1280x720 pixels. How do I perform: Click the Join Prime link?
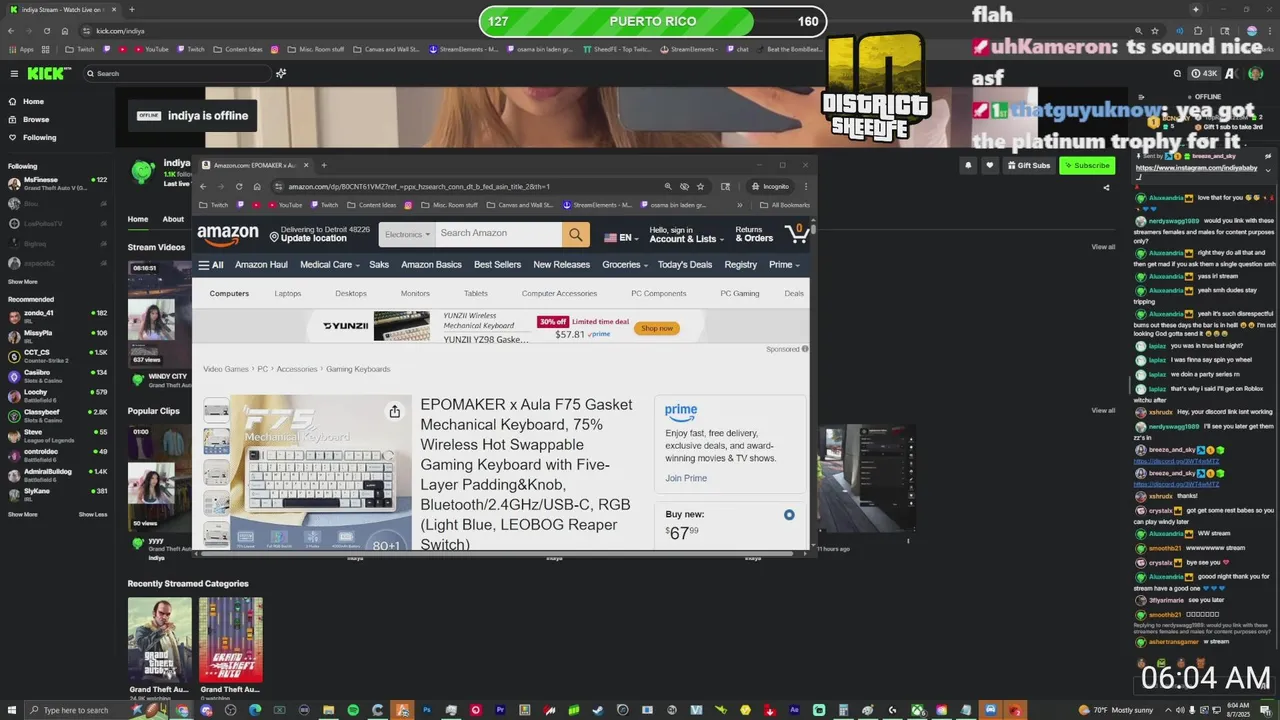point(686,478)
